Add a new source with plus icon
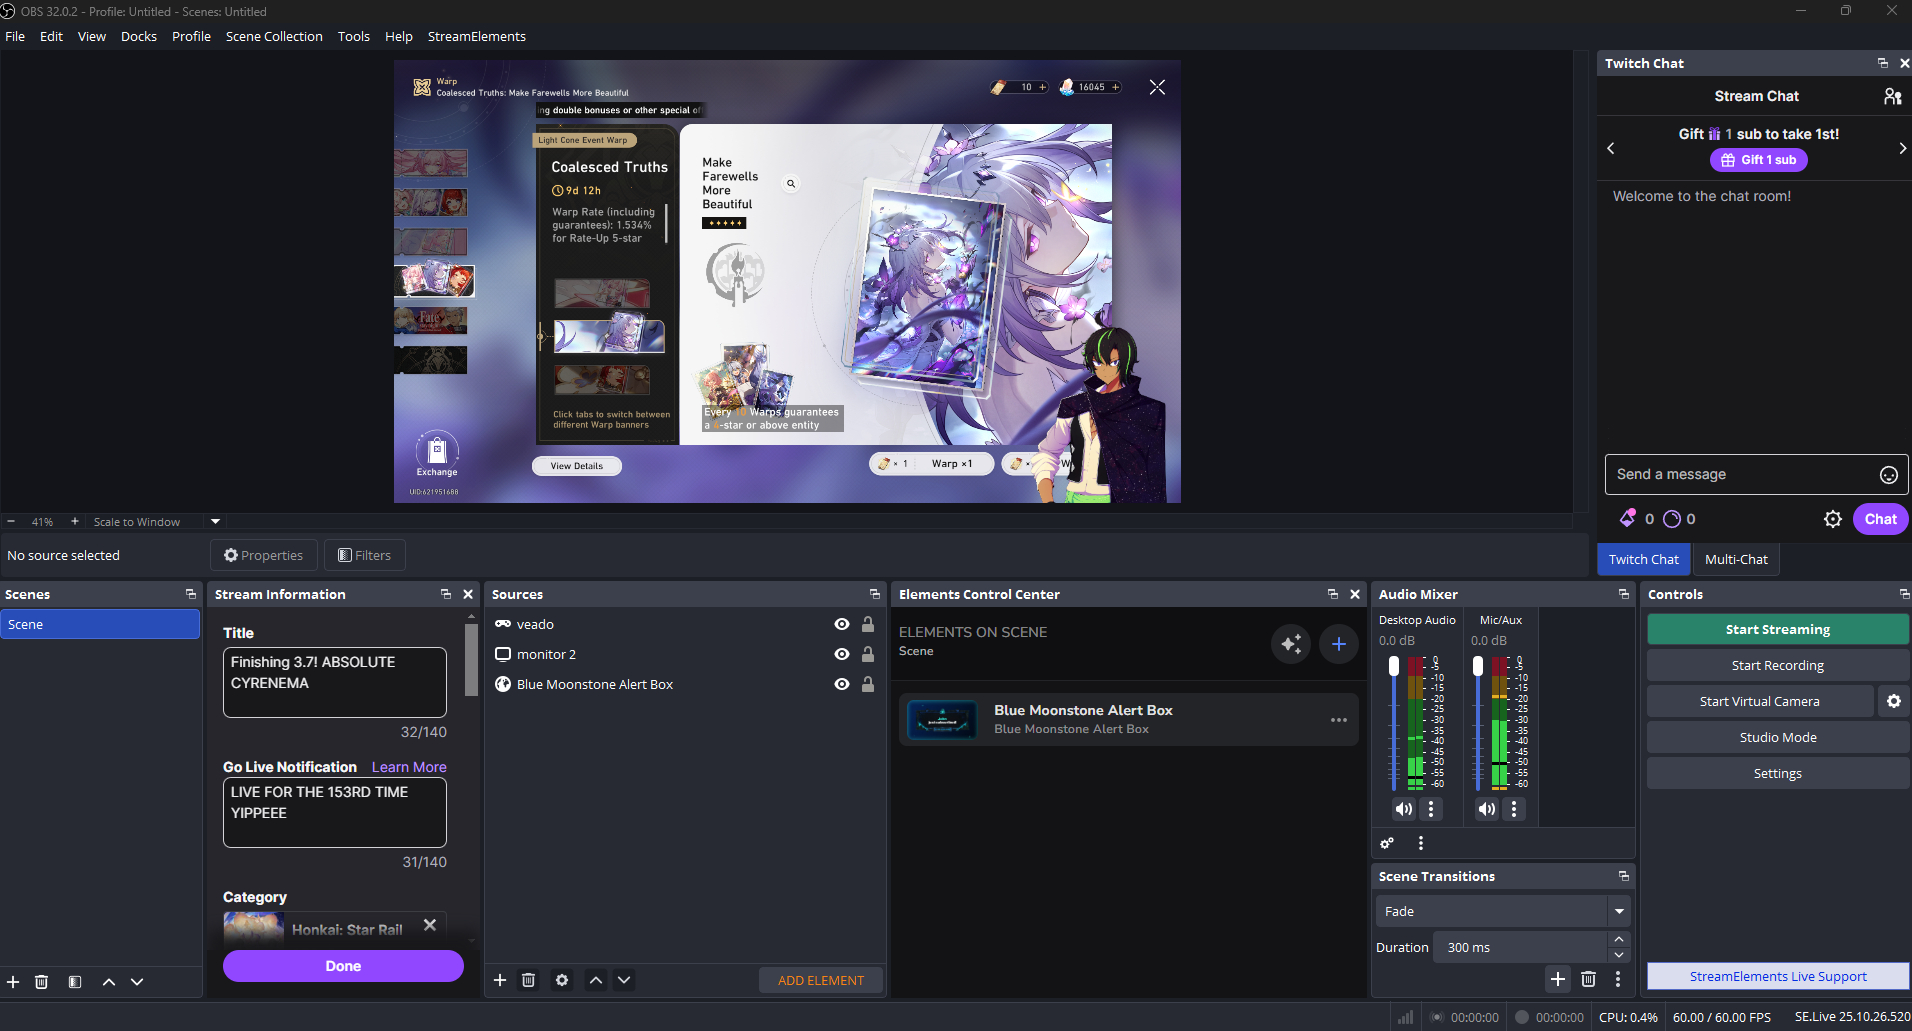The height and width of the screenshot is (1031, 1912). tap(500, 980)
